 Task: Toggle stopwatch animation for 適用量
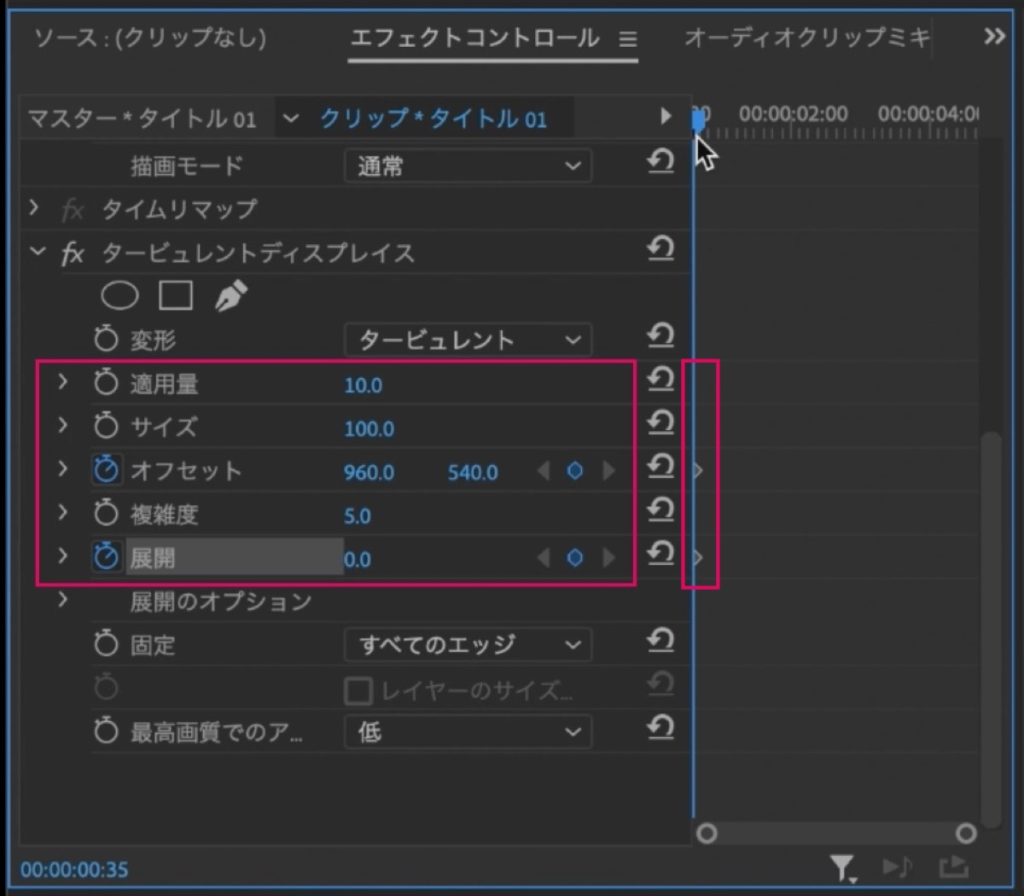106,383
